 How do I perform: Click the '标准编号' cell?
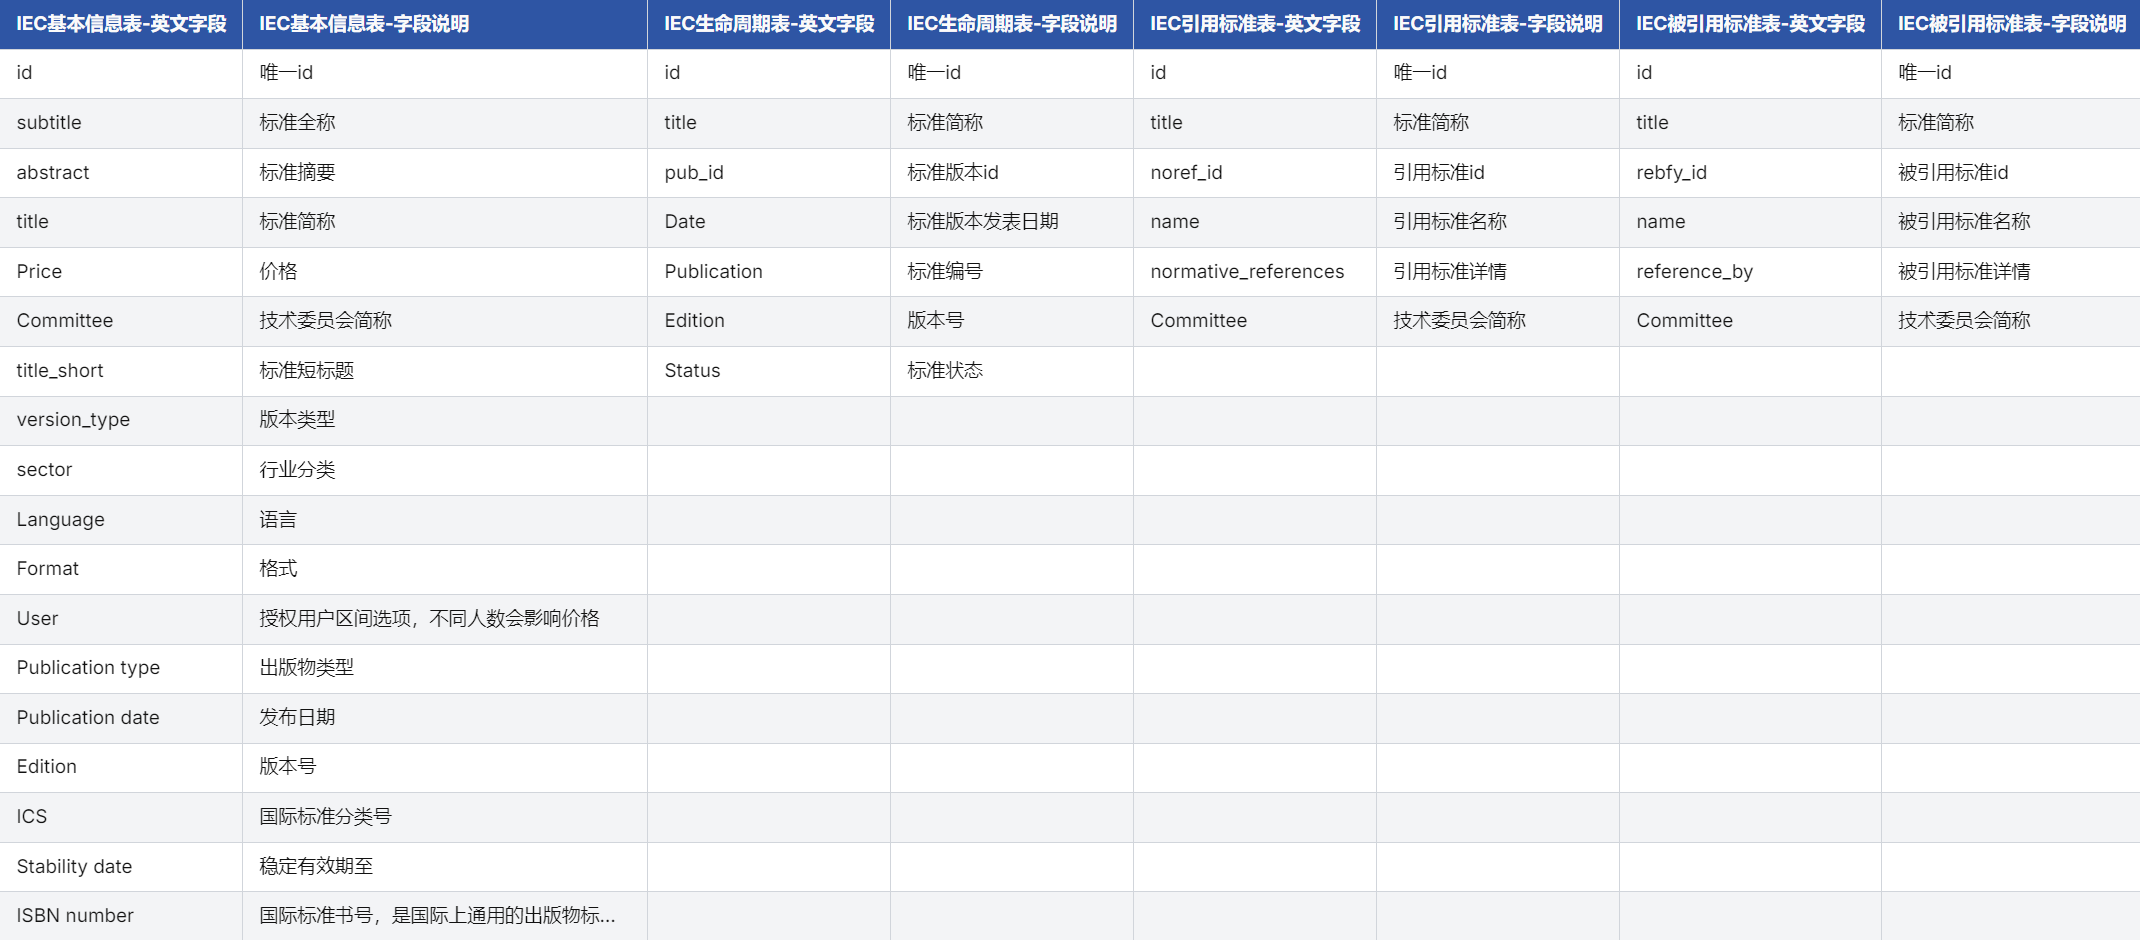click(x=1012, y=272)
